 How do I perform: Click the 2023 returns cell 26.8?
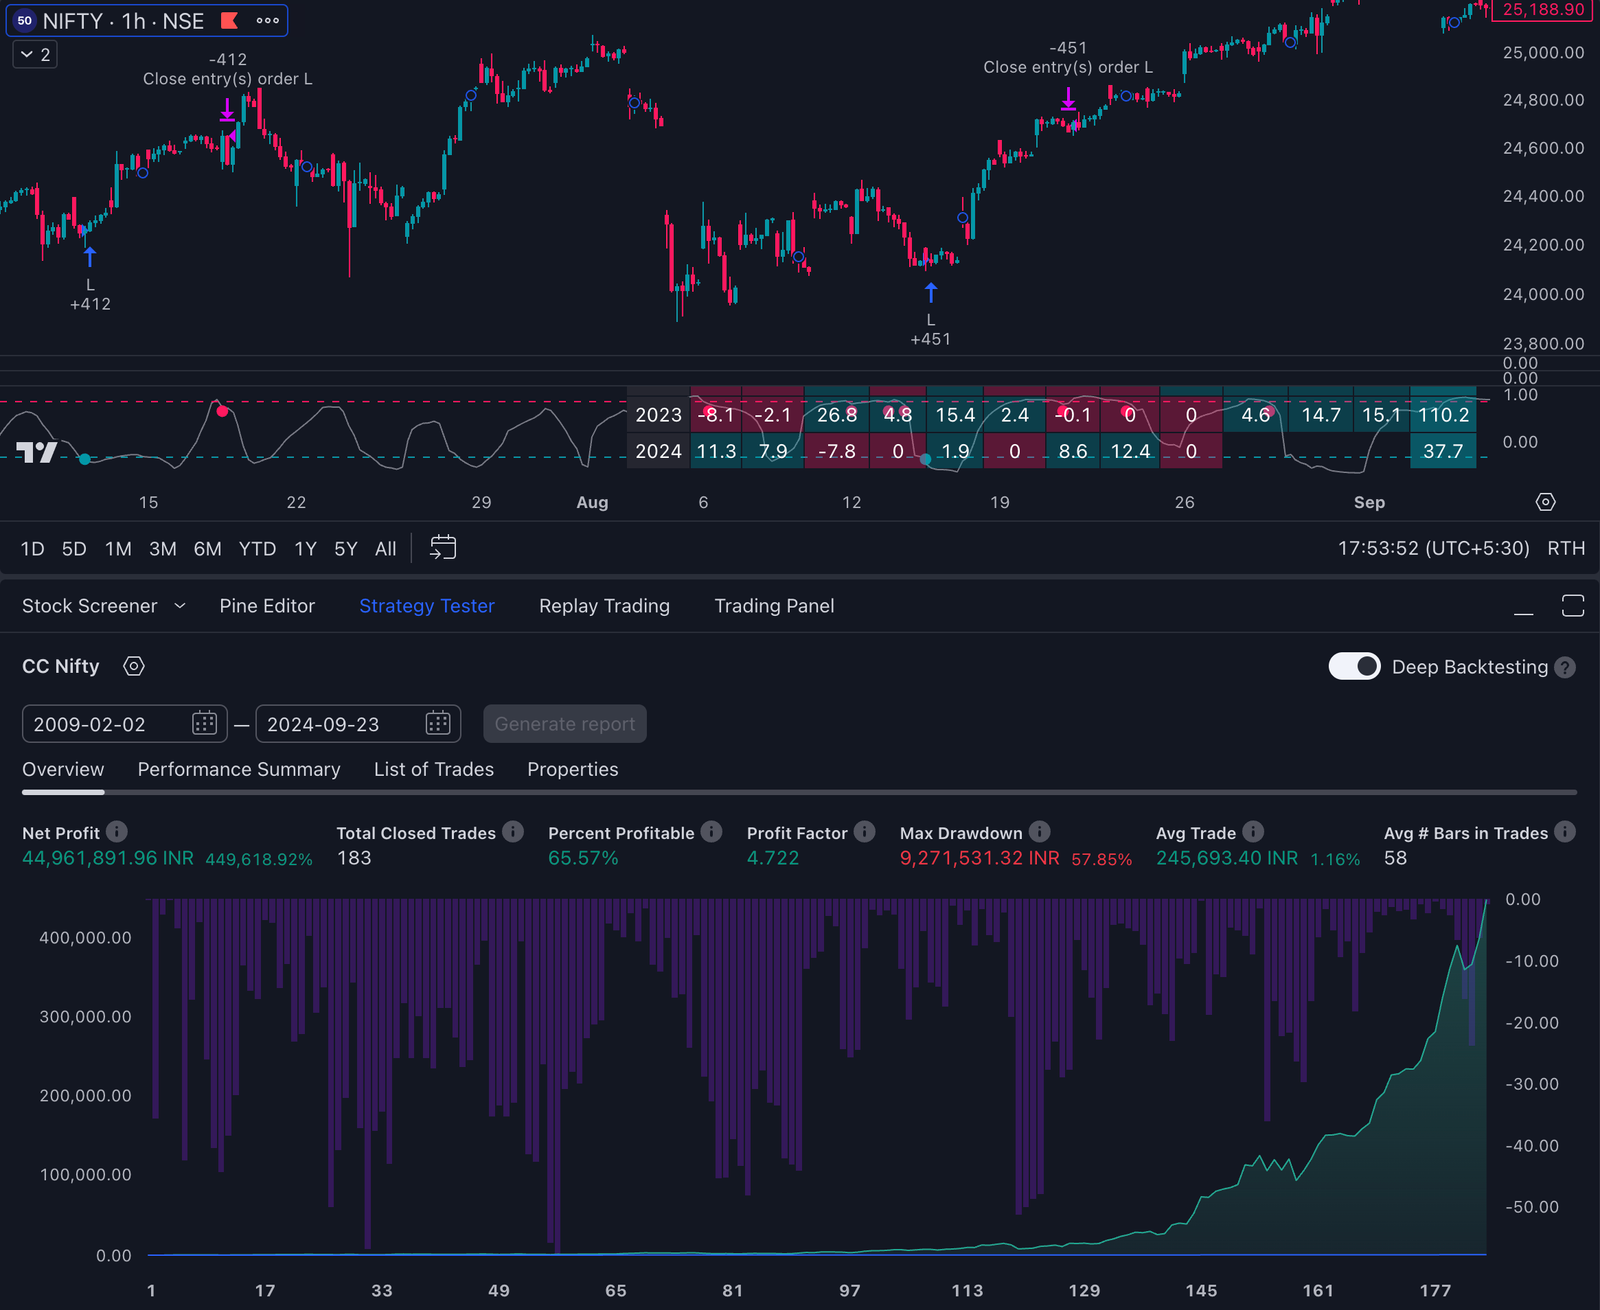(837, 415)
